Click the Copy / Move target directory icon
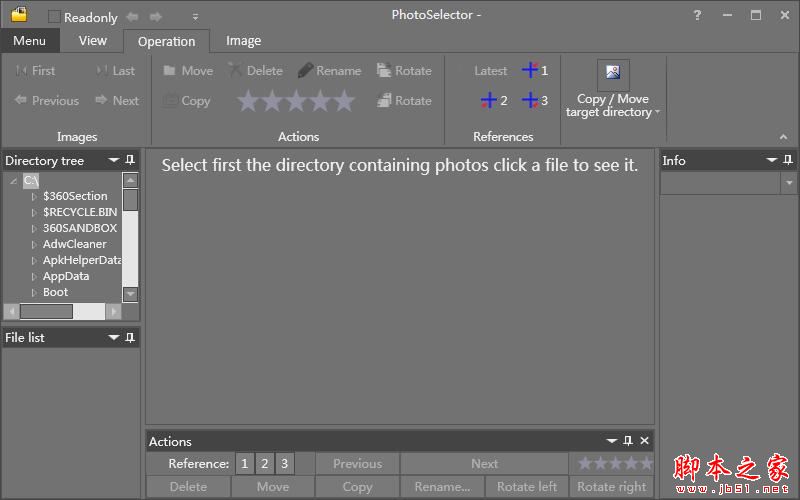Image resolution: width=800 pixels, height=500 pixels. tap(613, 75)
